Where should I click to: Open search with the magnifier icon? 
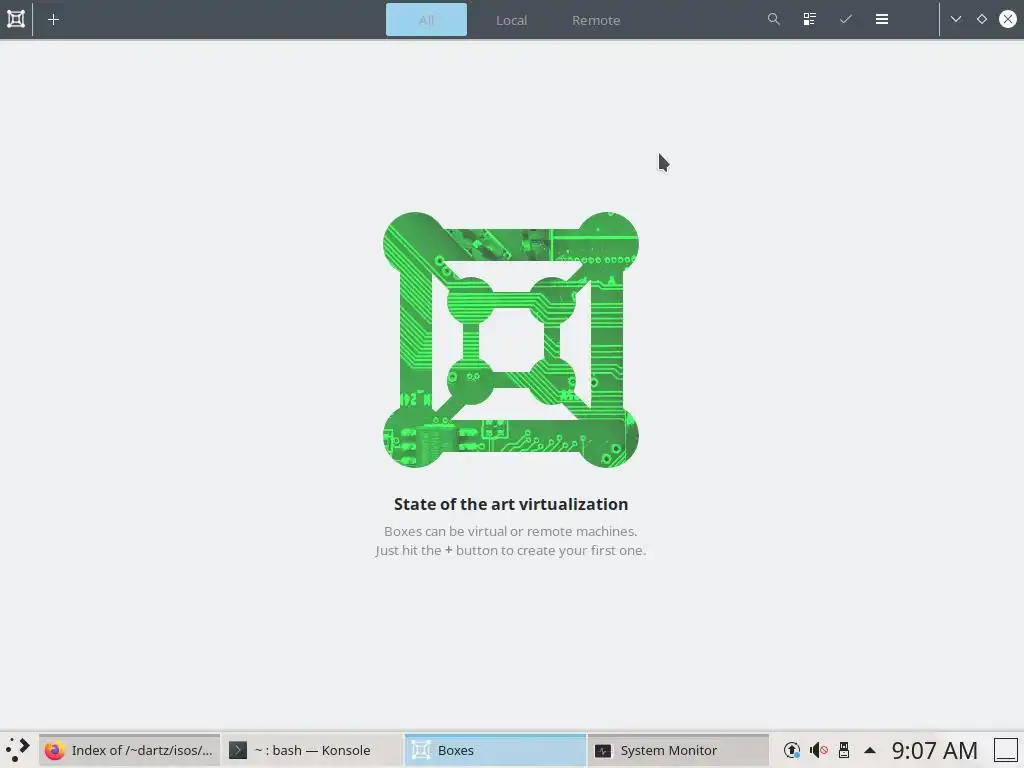click(774, 19)
